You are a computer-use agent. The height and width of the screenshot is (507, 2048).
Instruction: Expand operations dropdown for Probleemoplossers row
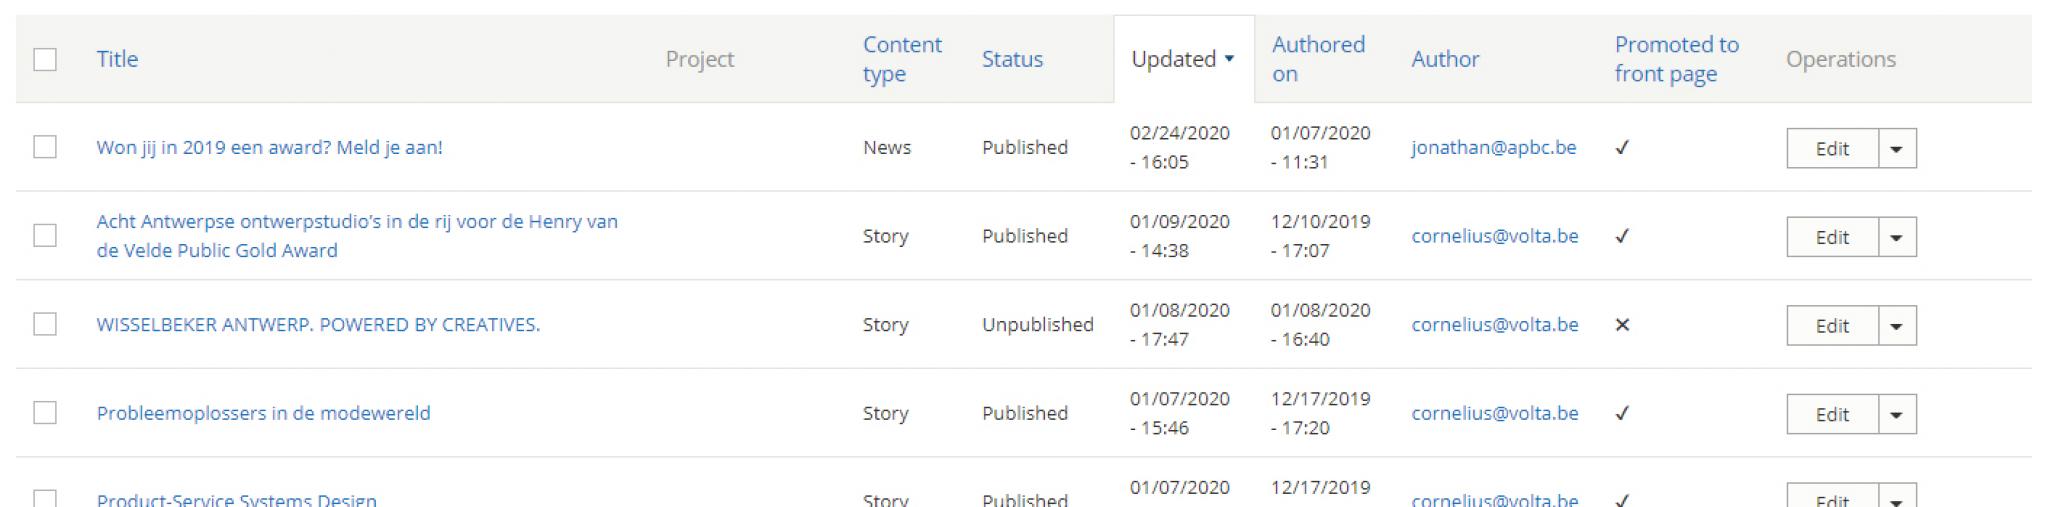coord(1897,414)
